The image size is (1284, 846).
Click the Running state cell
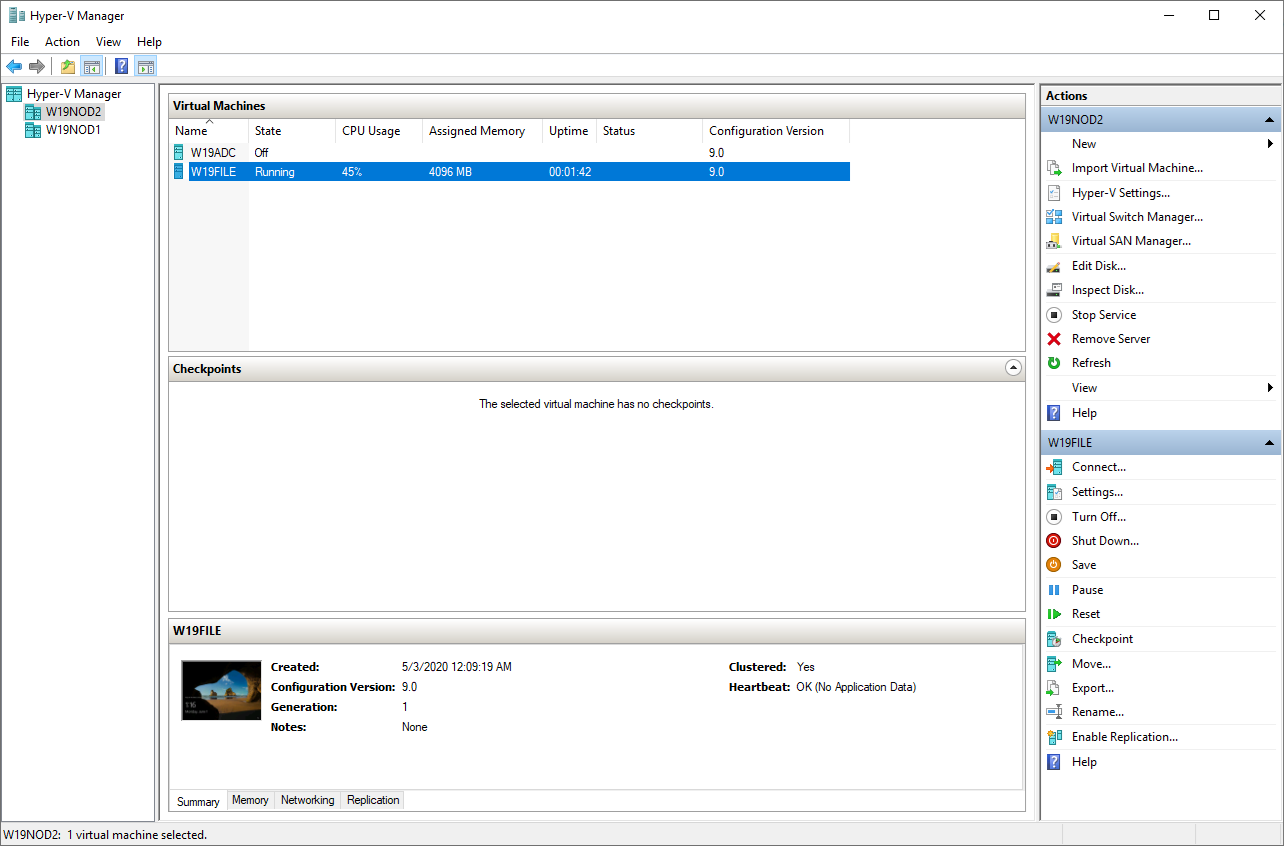275,172
